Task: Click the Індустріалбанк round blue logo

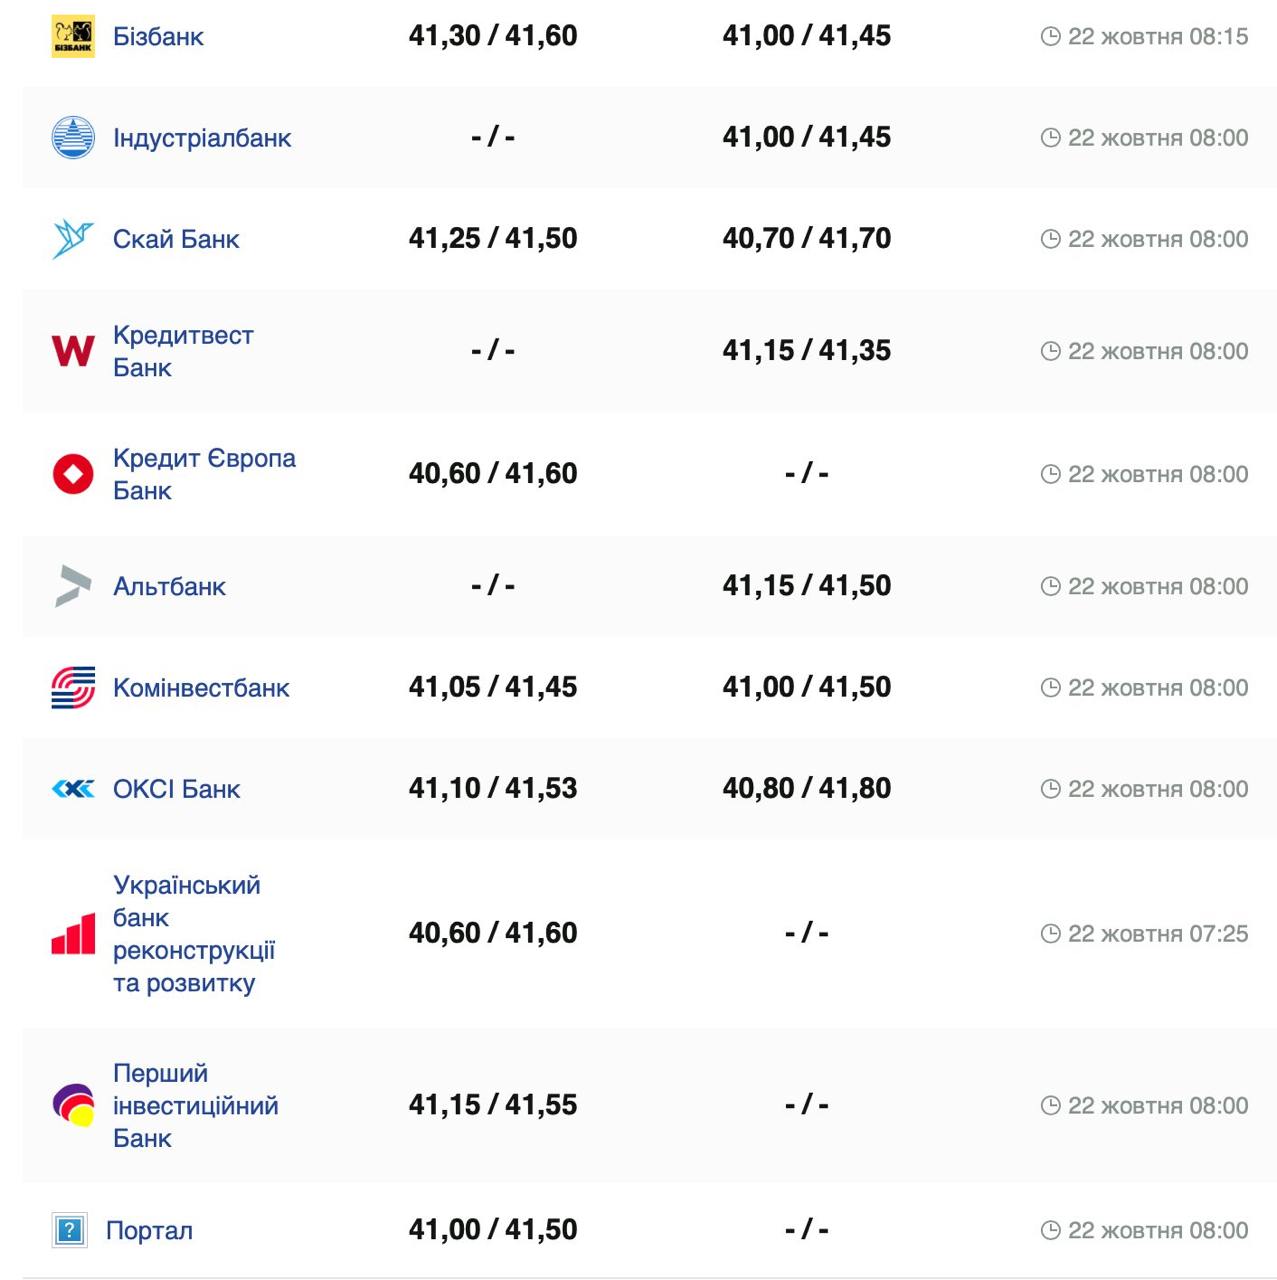Action: coord(73,138)
